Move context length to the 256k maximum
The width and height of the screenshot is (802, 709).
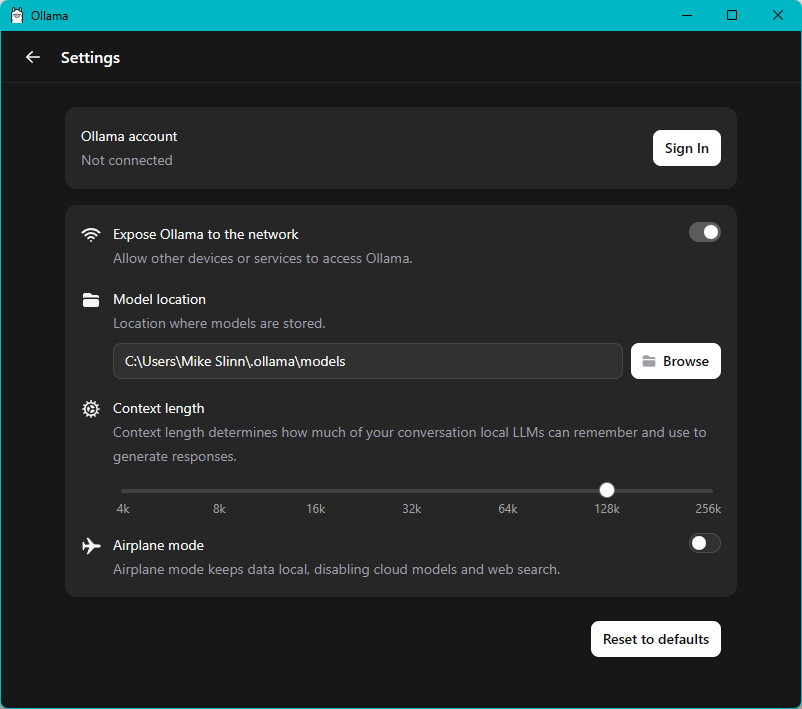pyautogui.click(x=711, y=490)
